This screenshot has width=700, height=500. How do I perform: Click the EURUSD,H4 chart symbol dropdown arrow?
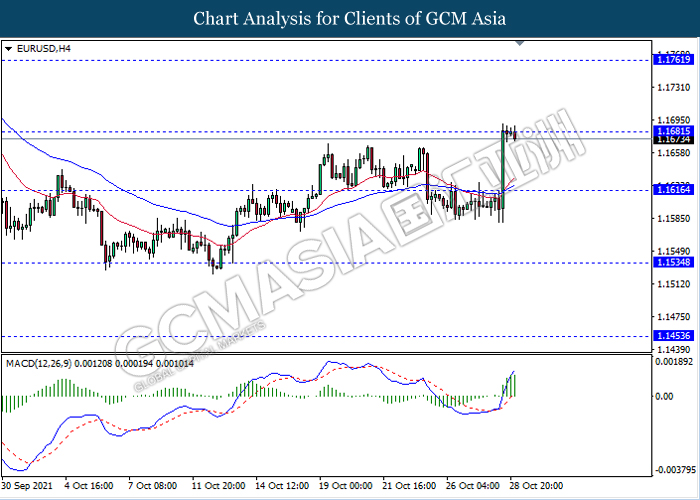pyautogui.click(x=8, y=49)
